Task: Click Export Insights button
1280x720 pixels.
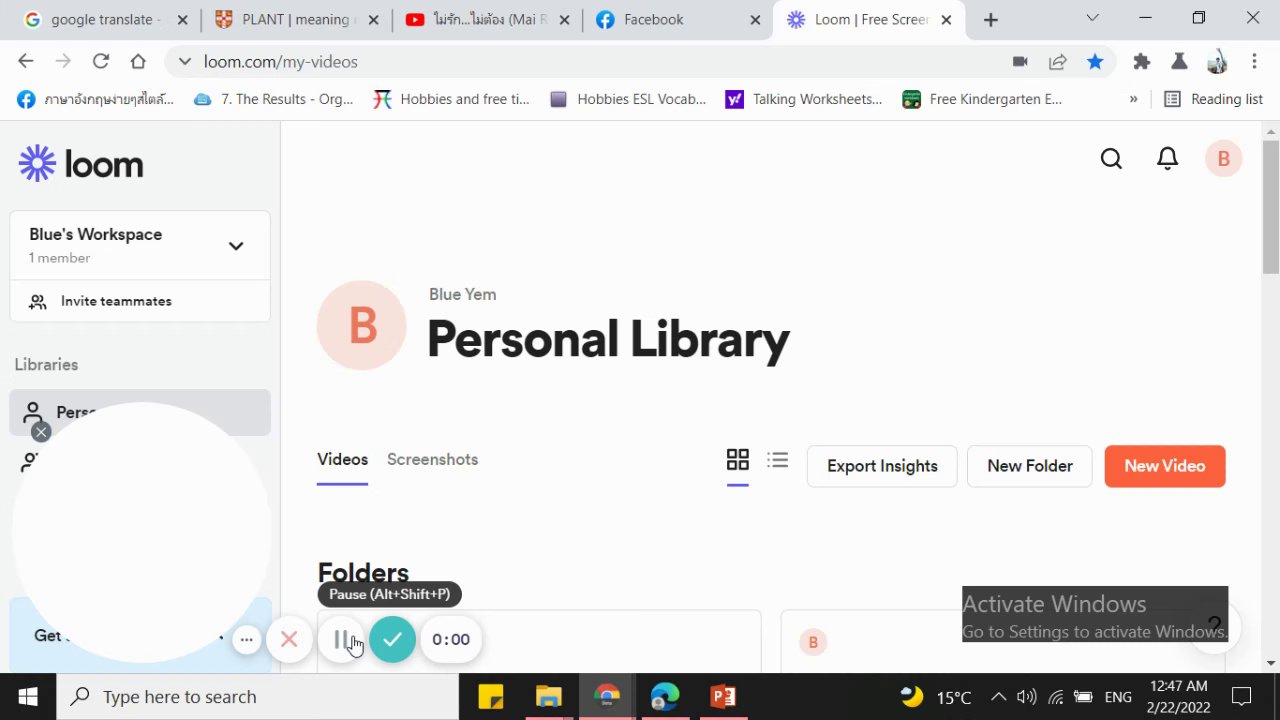Action: point(882,466)
